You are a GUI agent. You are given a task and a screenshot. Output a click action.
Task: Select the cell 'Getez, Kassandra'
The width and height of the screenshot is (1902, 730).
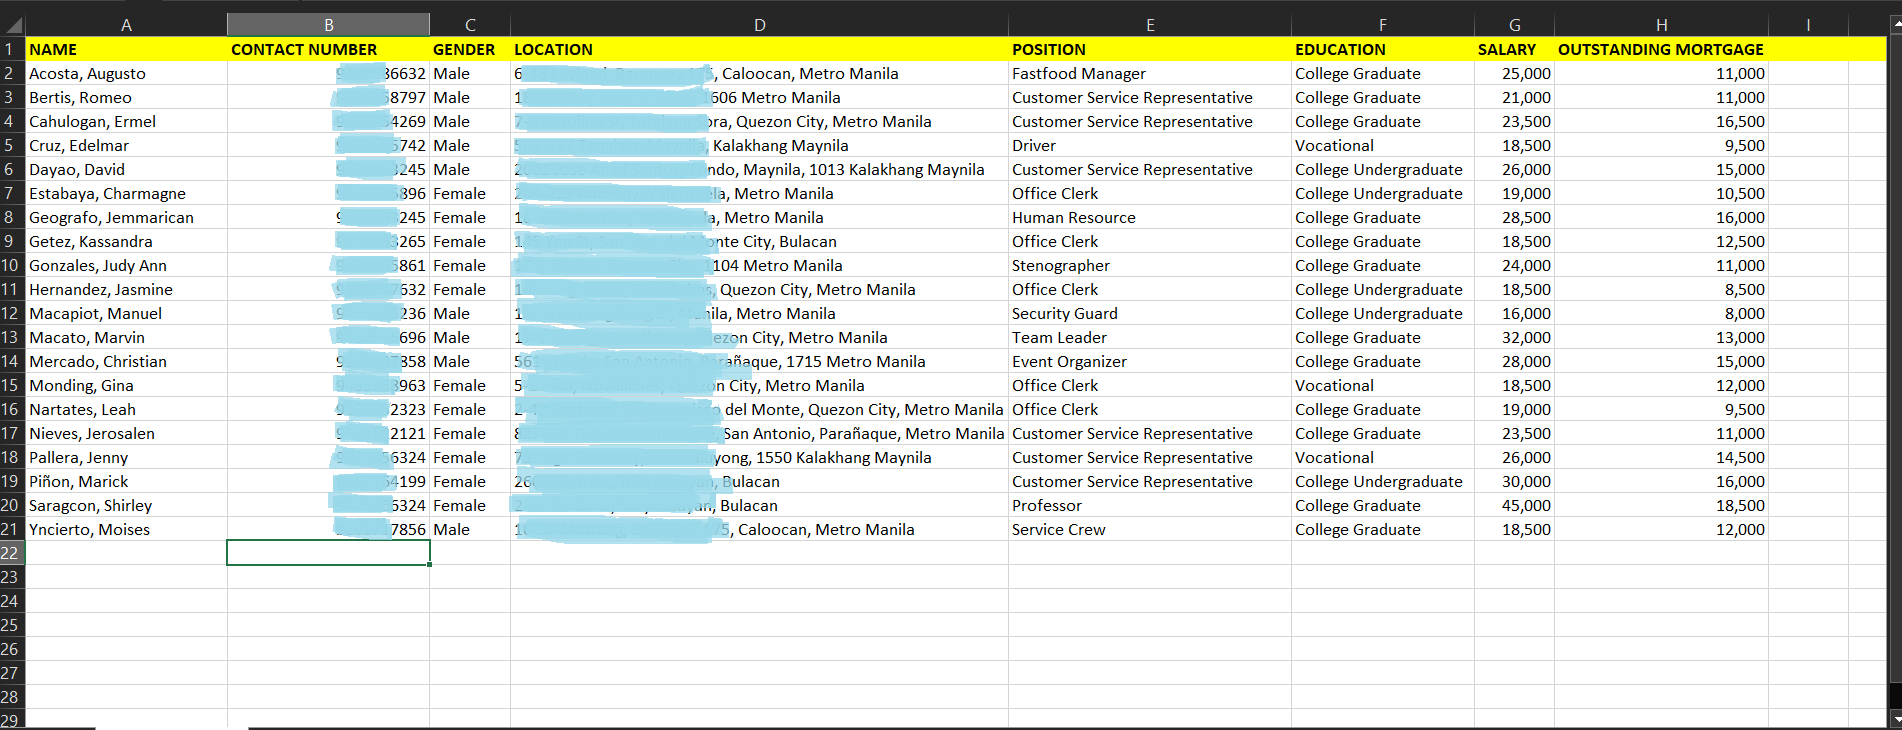coord(126,241)
